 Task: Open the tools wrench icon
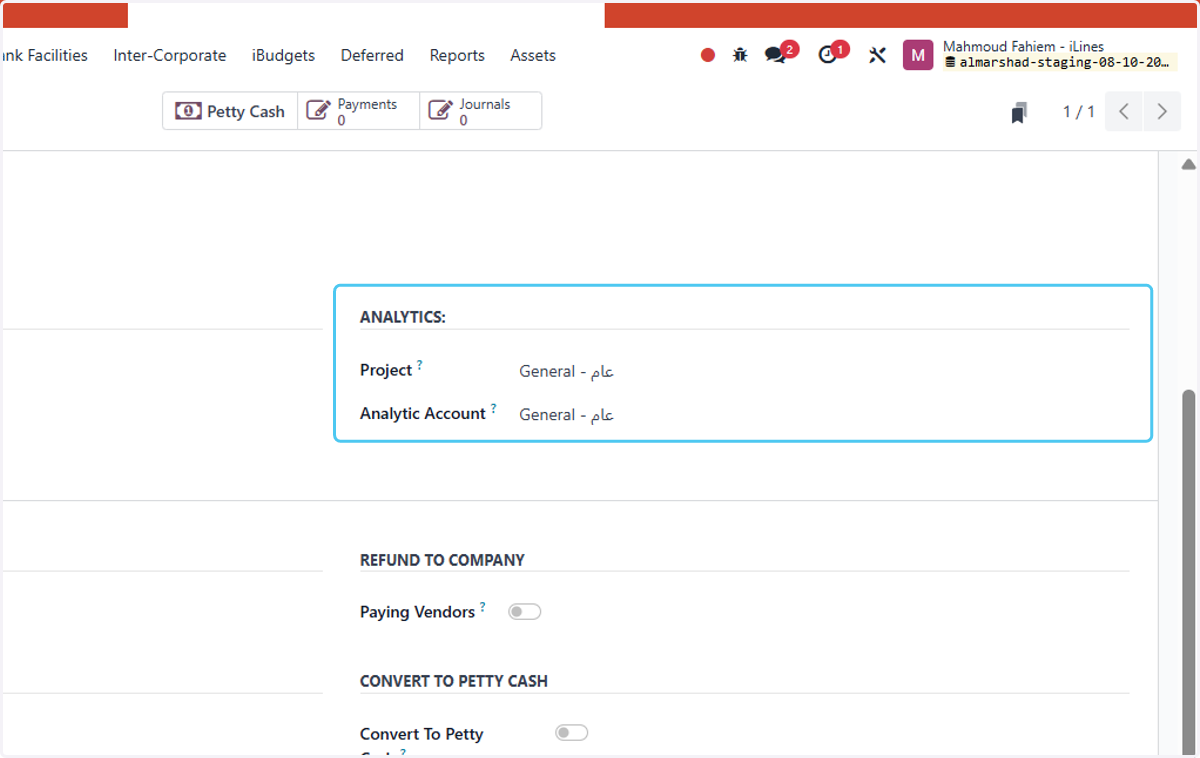tap(877, 55)
